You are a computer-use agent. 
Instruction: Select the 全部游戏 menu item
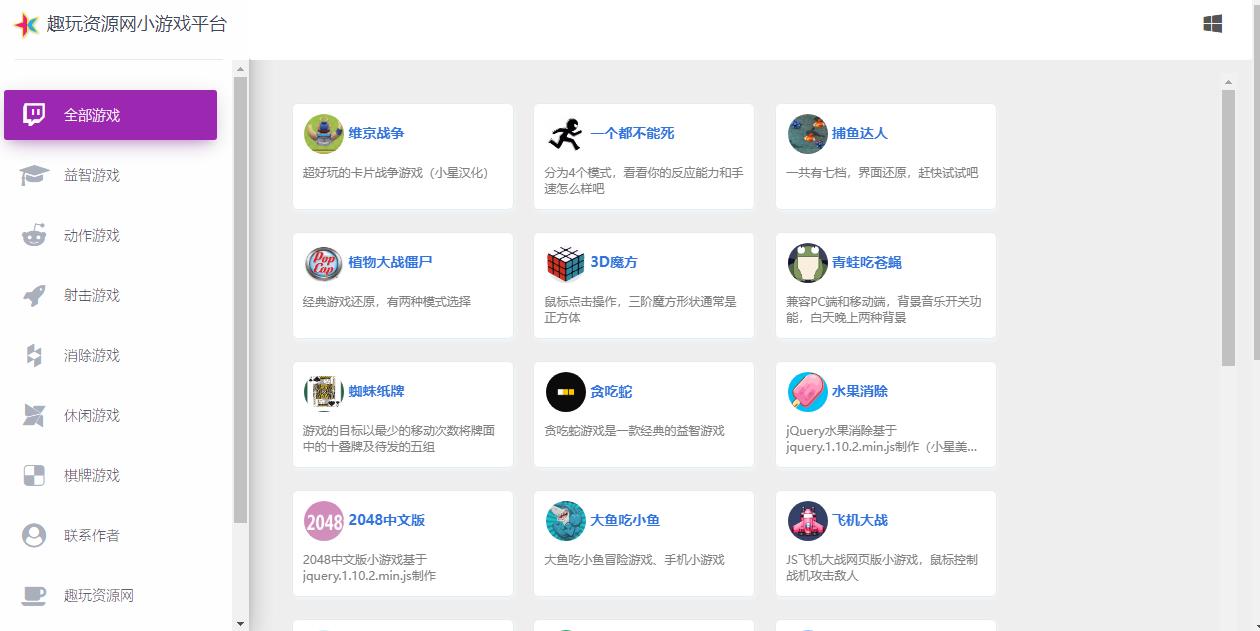click(x=110, y=115)
